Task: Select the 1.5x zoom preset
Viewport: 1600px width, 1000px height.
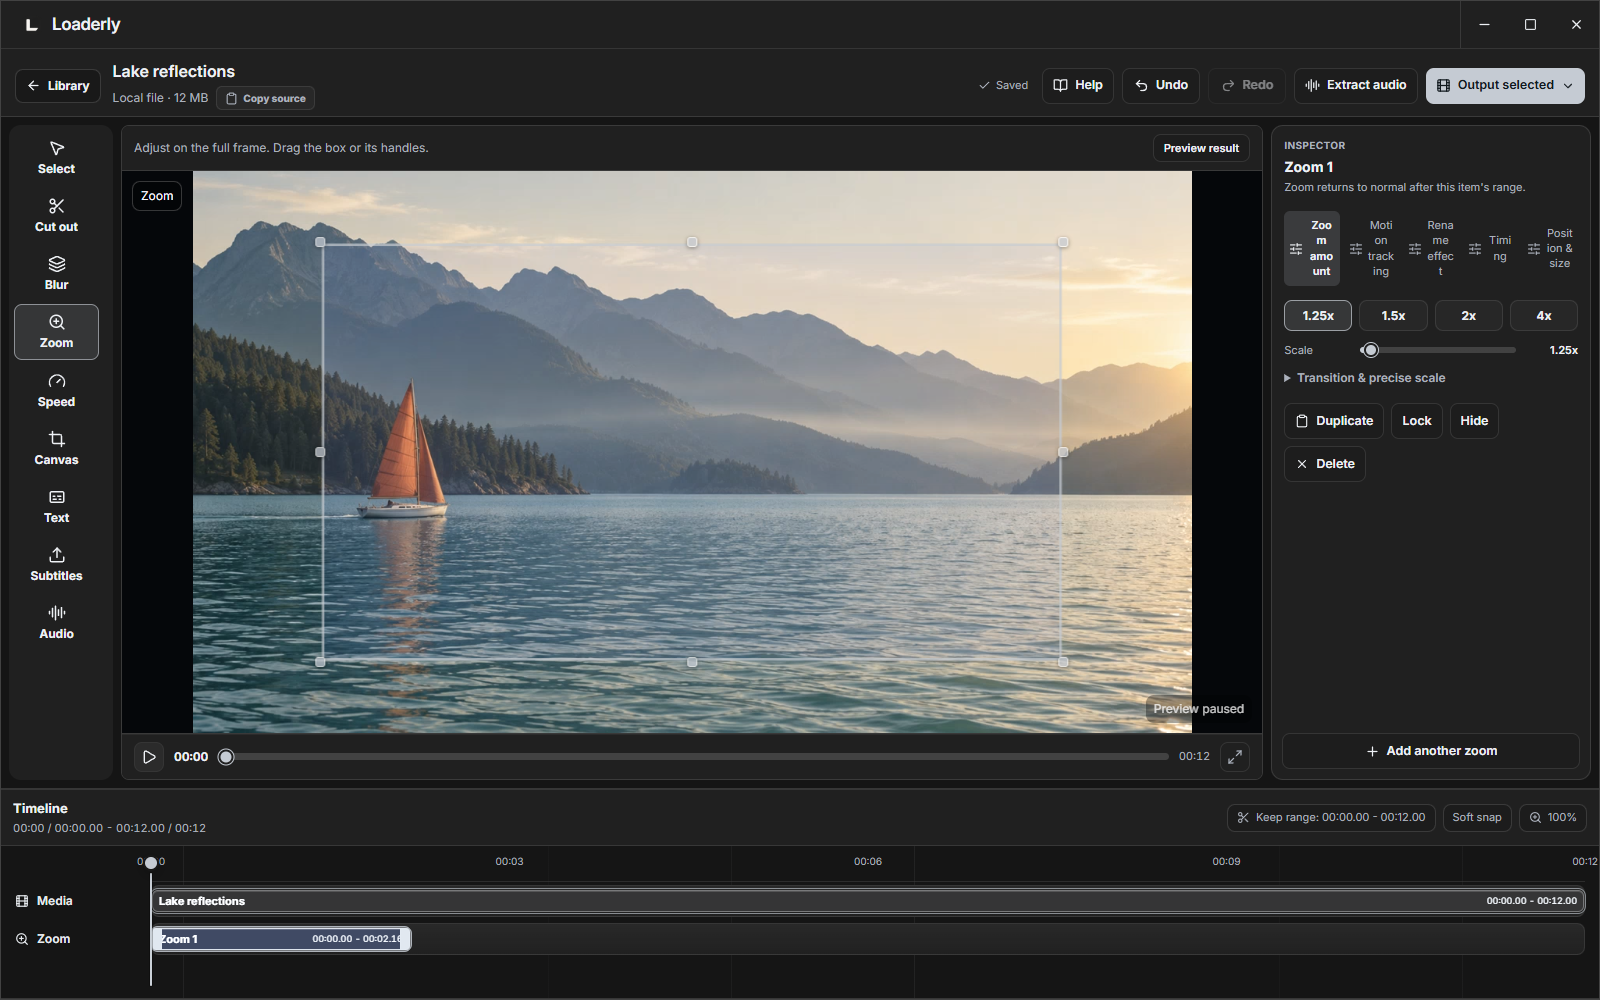Action: 1393,316
